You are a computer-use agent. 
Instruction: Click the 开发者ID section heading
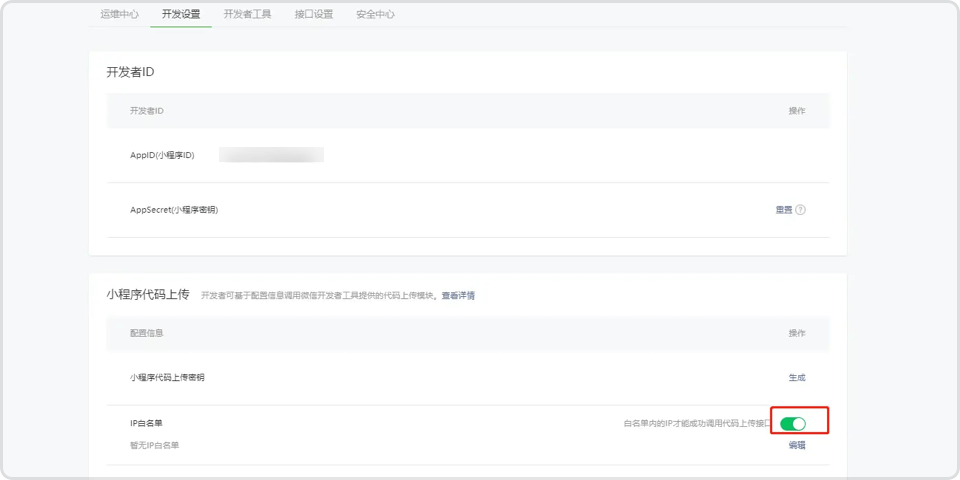(130, 73)
